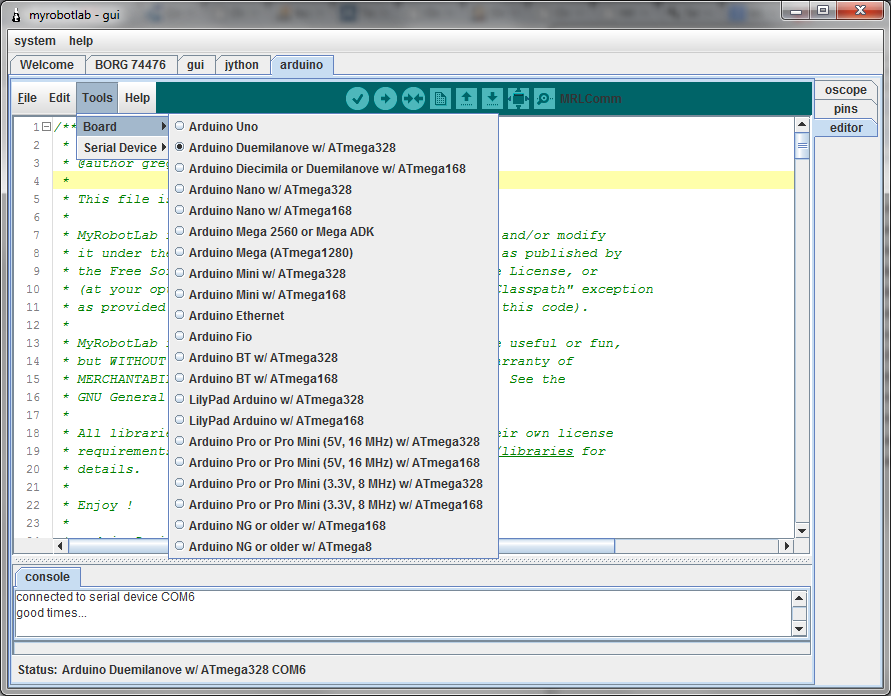Choose Arduino Mega (ATmega1280) board
891x696 pixels.
pyautogui.click(x=334, y=253)
